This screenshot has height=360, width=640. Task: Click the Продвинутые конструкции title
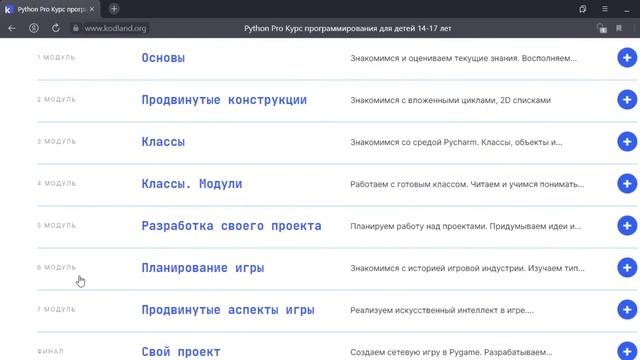[x=224, y=100]
